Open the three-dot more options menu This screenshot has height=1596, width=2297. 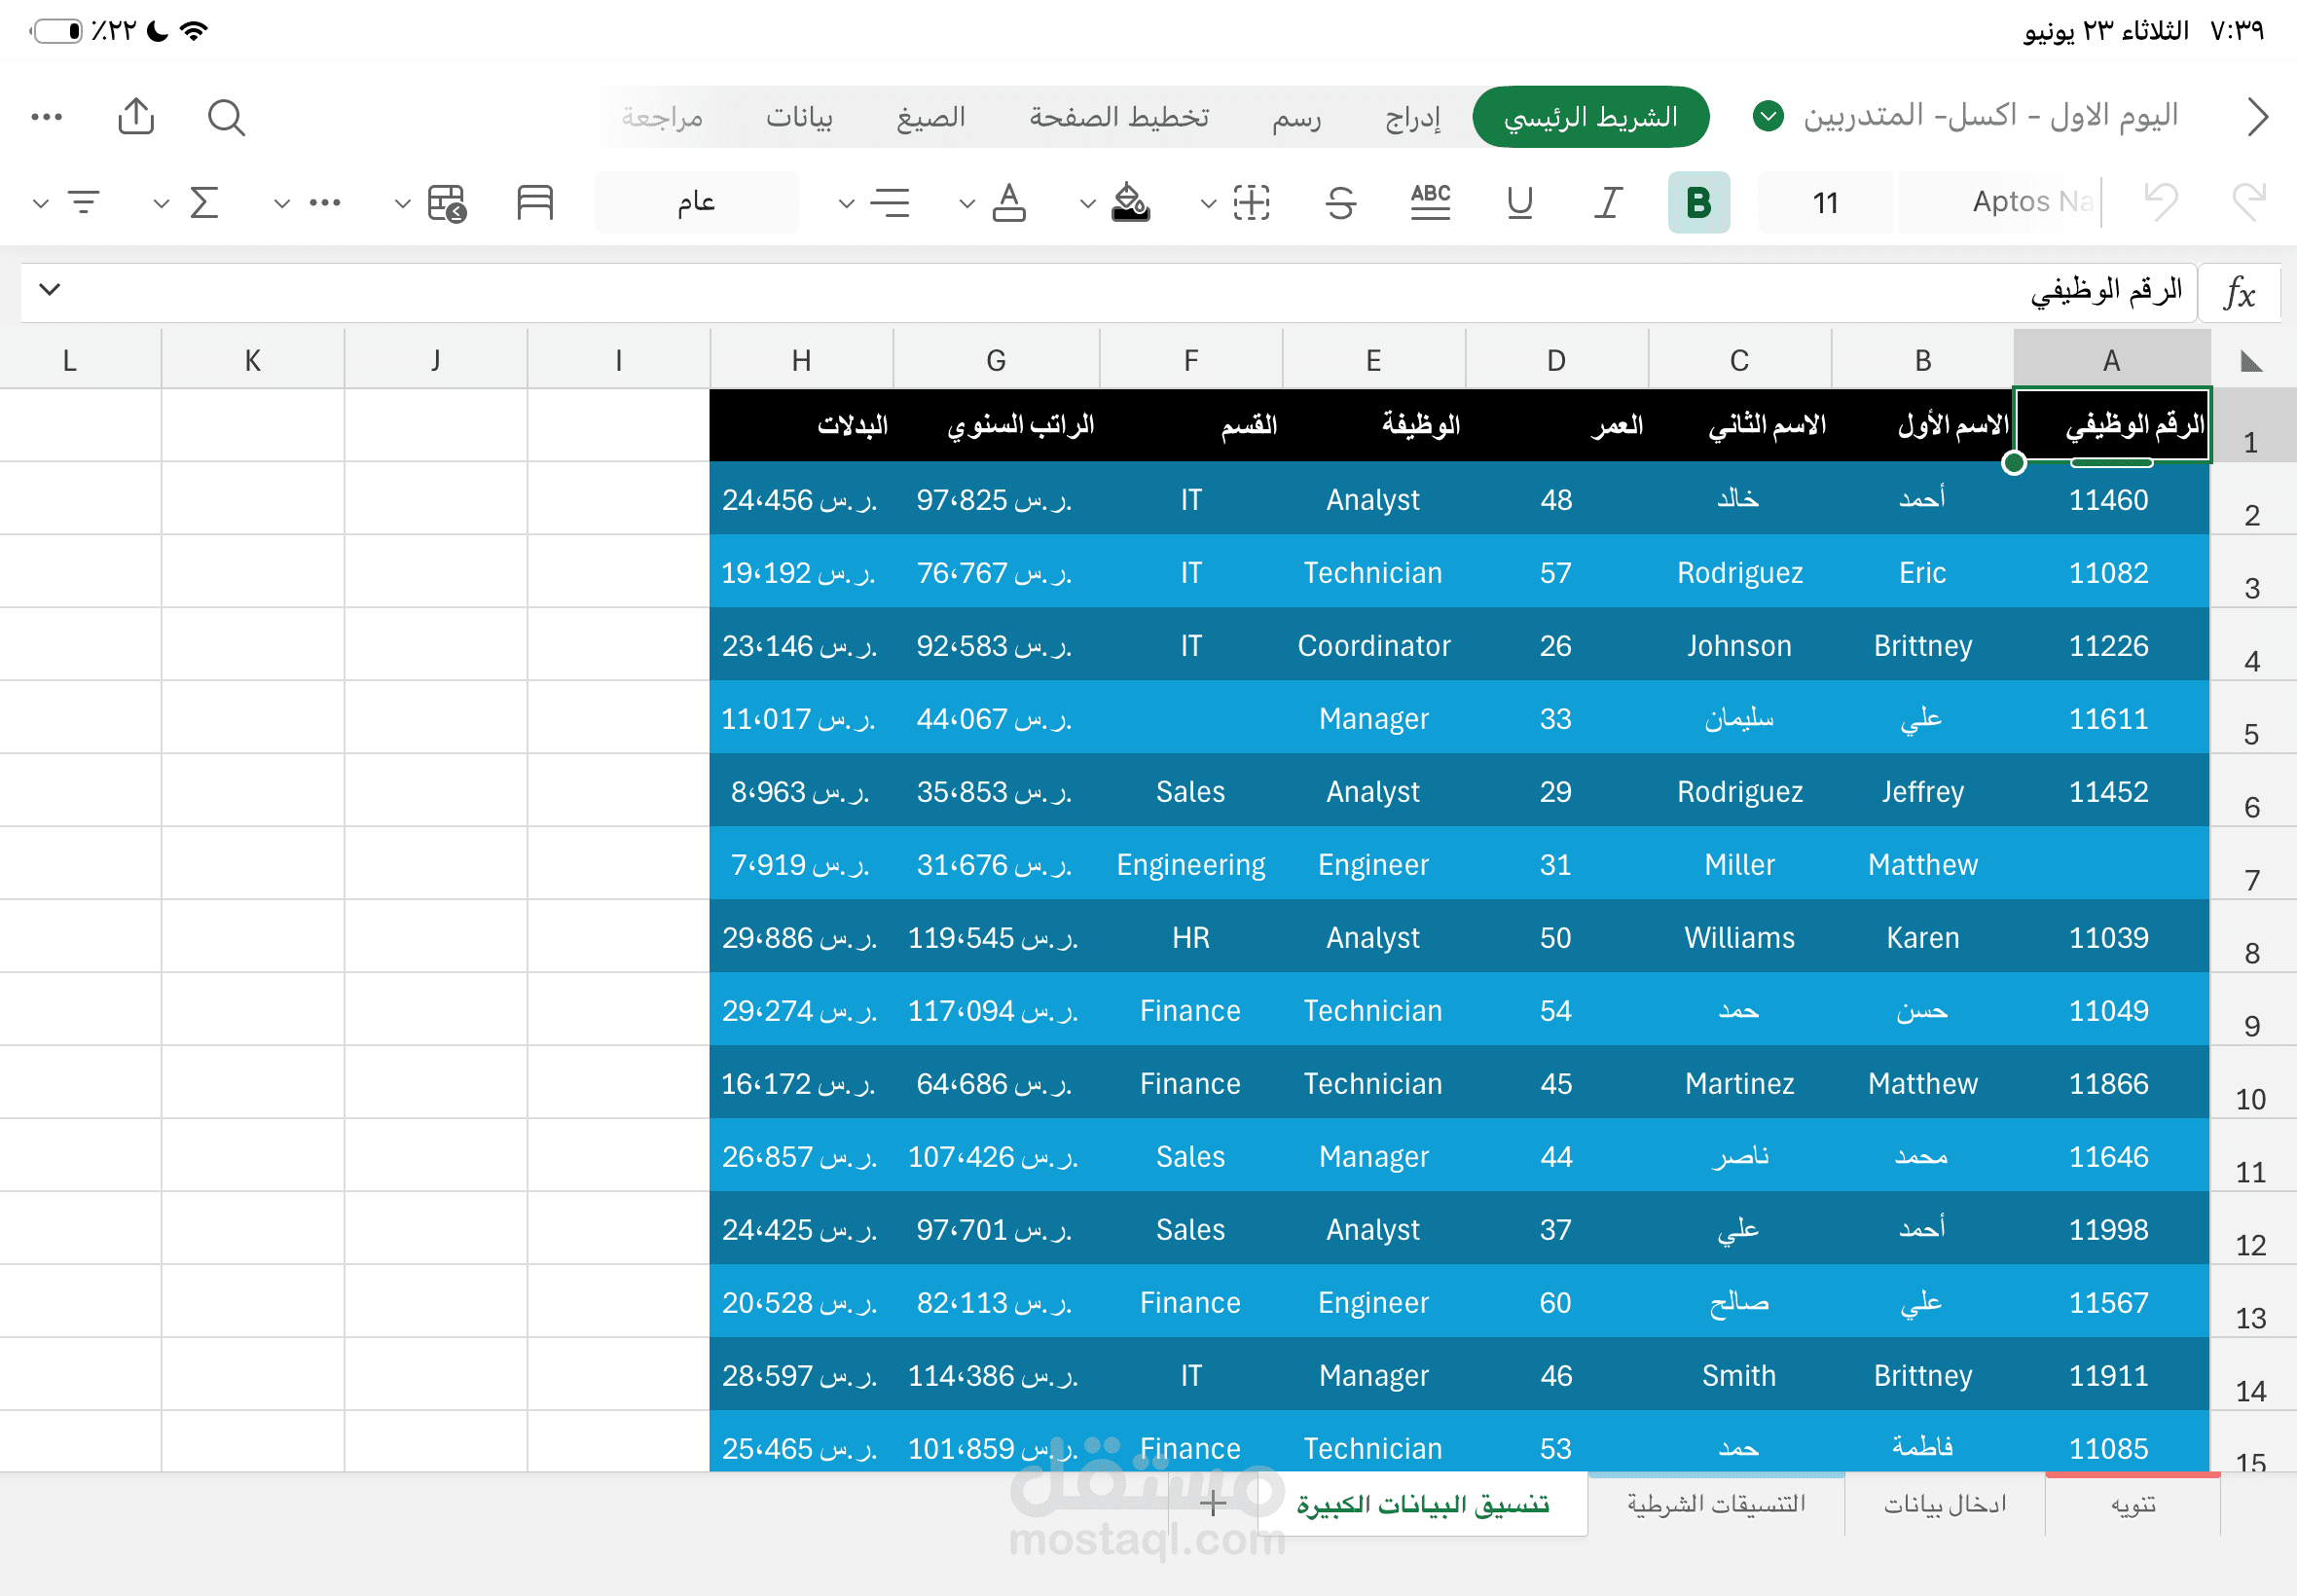[x=47, y=117]
